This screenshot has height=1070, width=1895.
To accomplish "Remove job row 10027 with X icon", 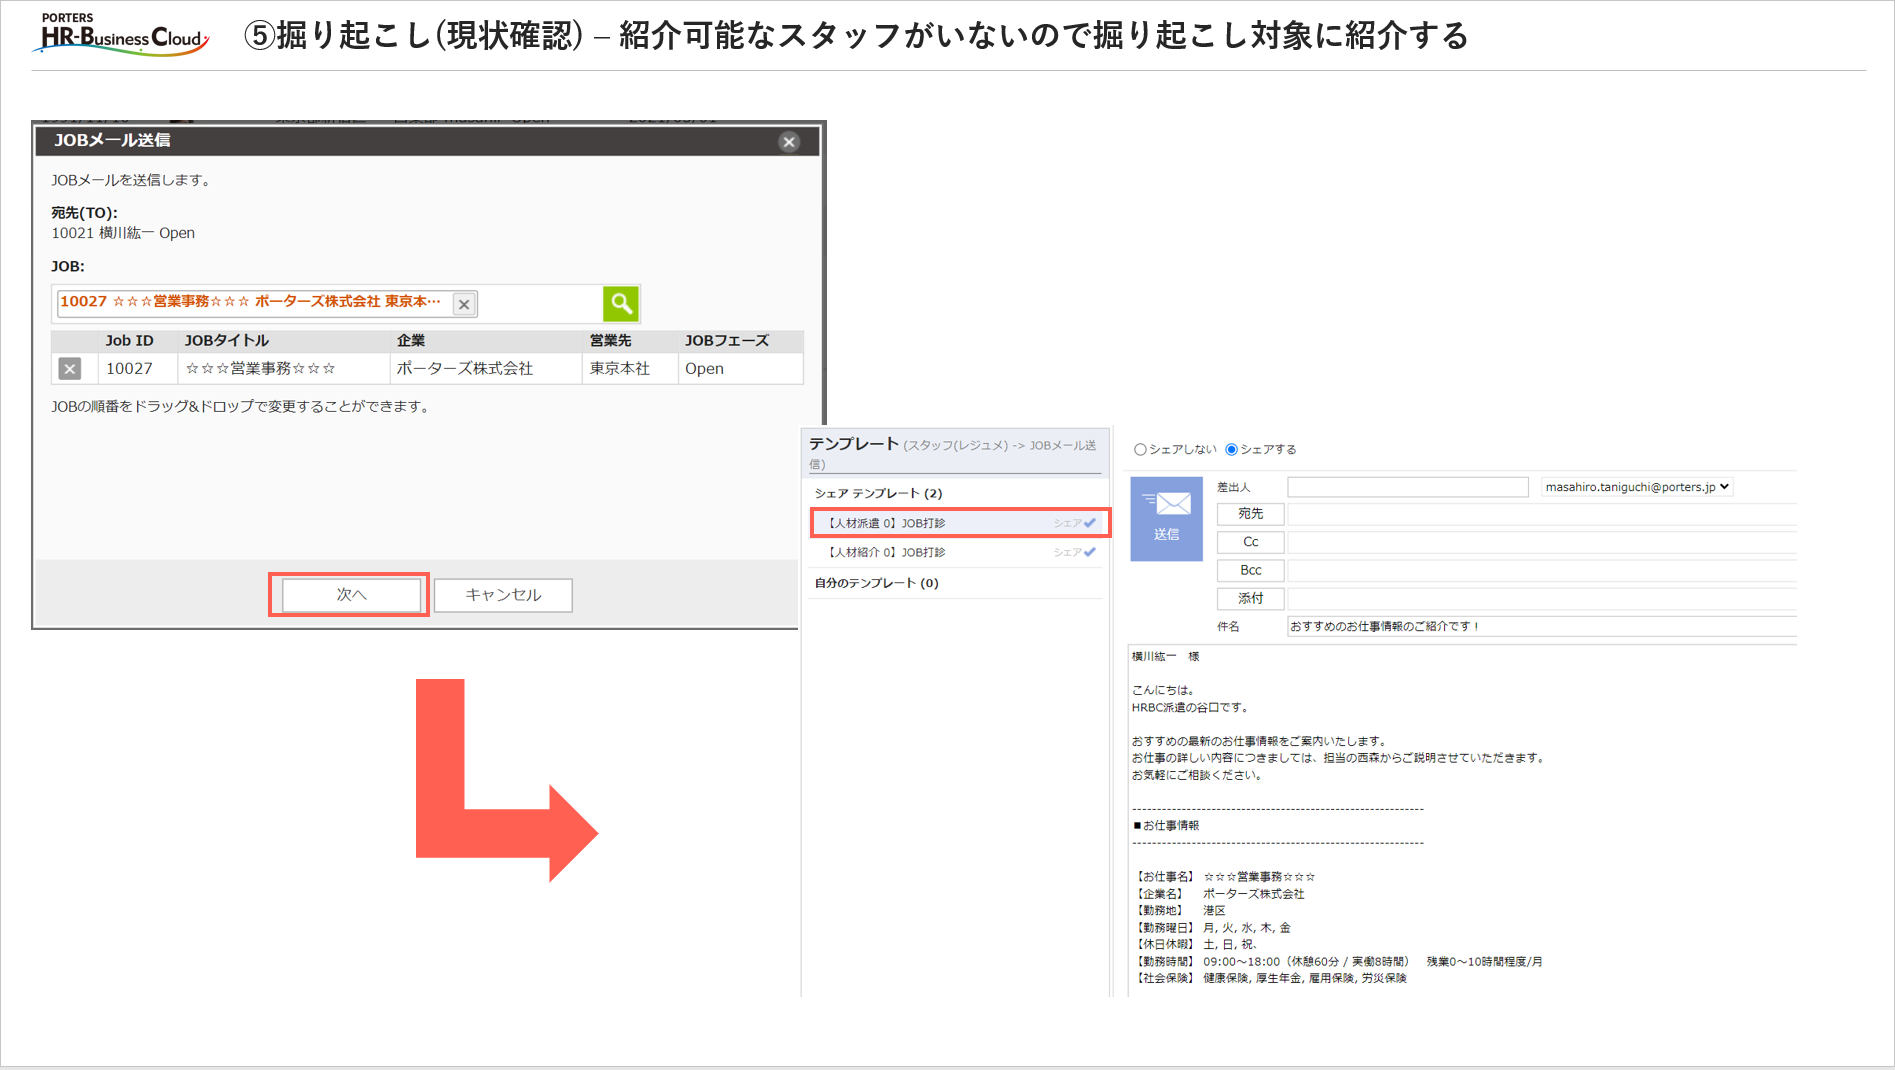I will tap(69, 369).
